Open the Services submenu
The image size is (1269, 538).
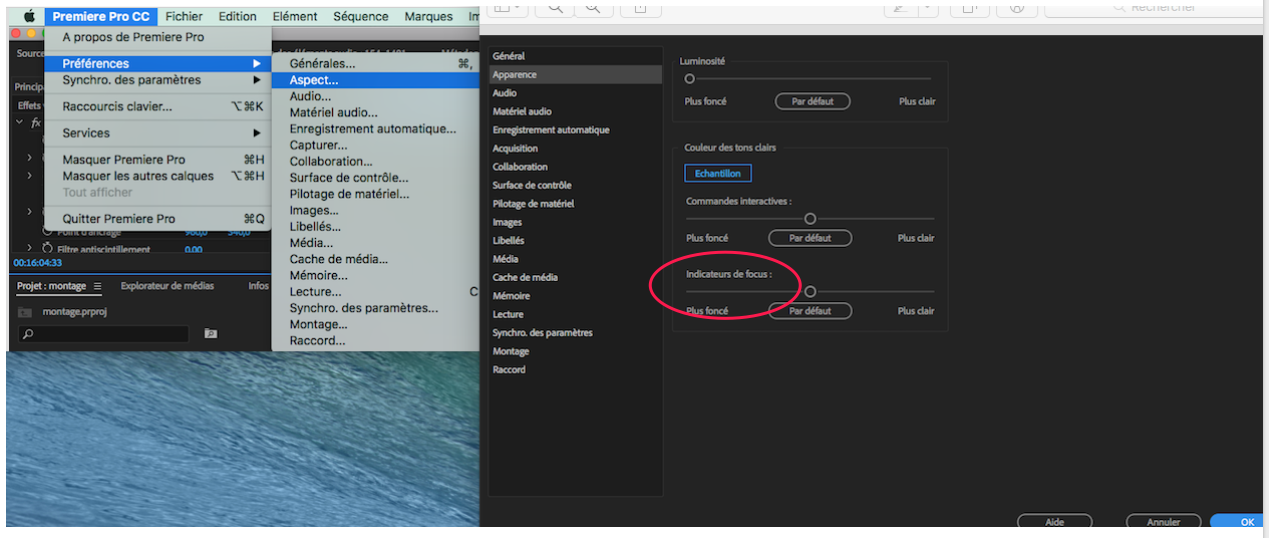click(157, 133)
